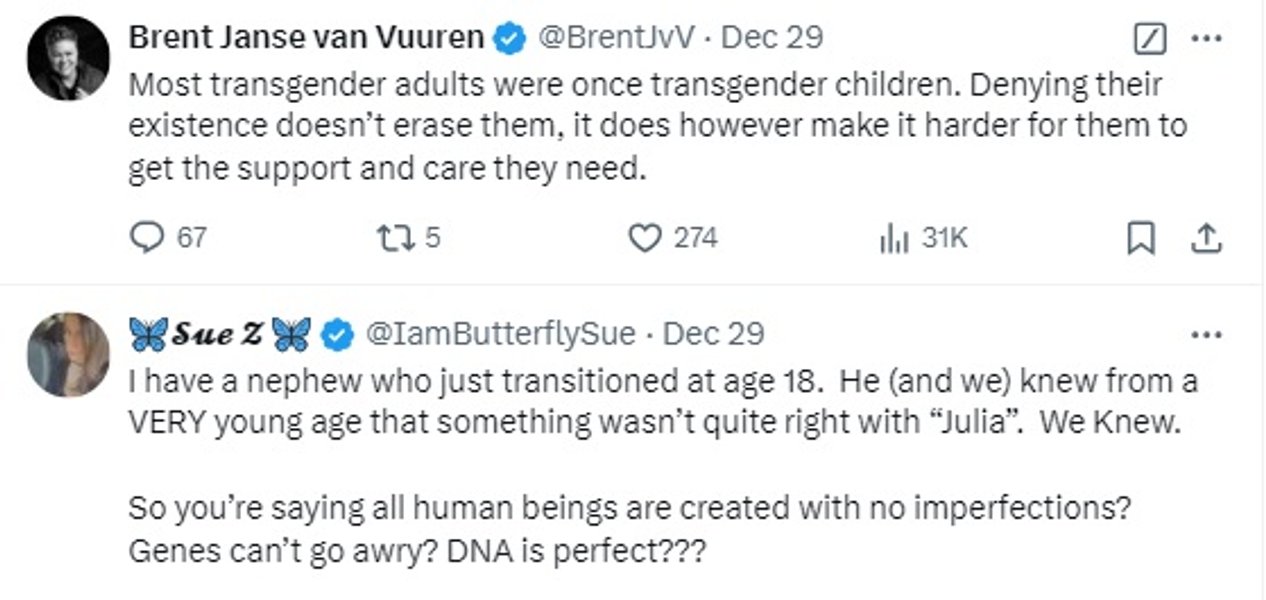The image size is (1266, 600).
Task: Click the reply icon on Brent's tweet
Action: [147, 237]
